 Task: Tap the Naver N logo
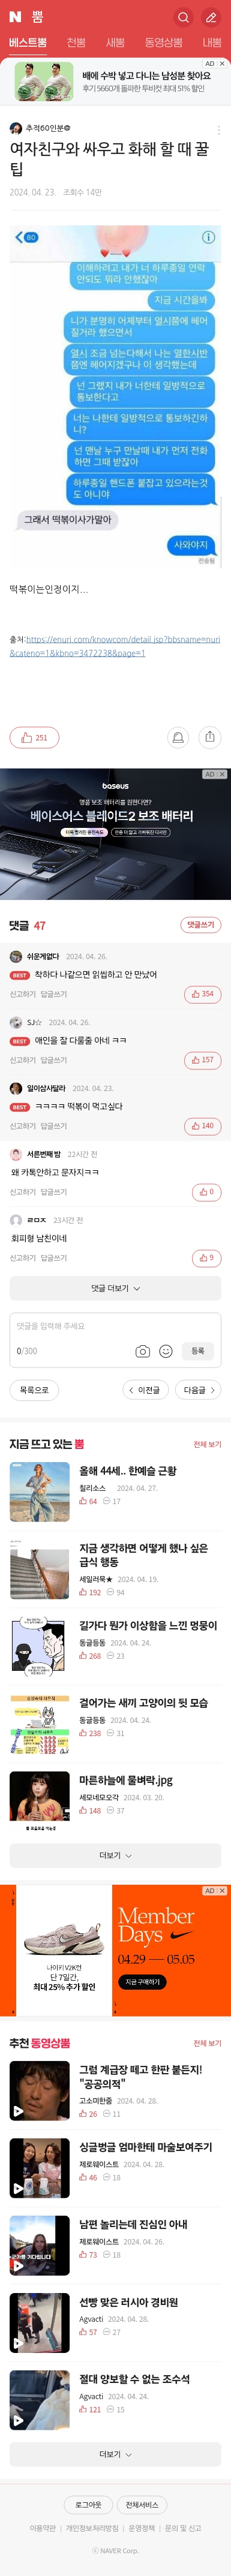tap(15, 17)
